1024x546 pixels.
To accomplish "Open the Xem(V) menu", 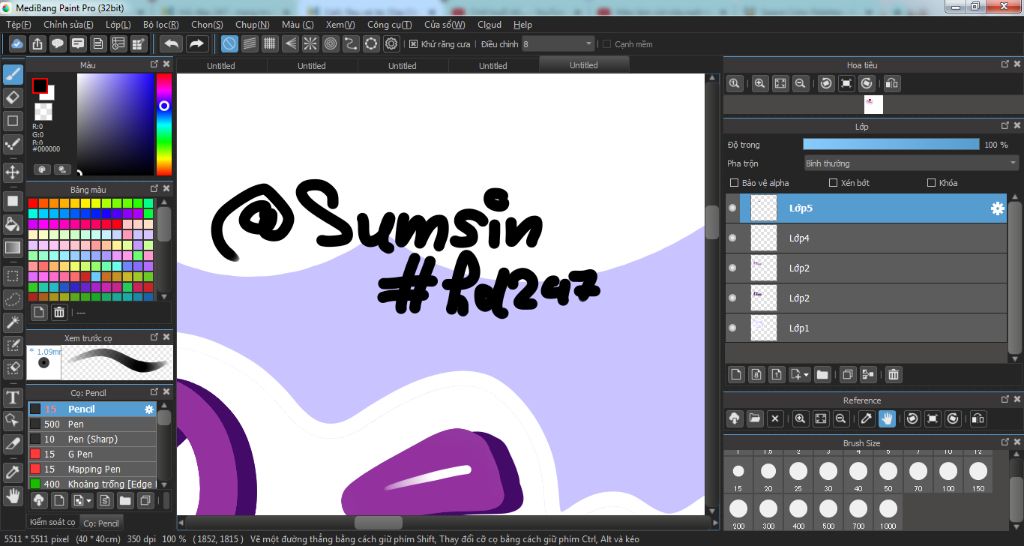I will point(340,25).
